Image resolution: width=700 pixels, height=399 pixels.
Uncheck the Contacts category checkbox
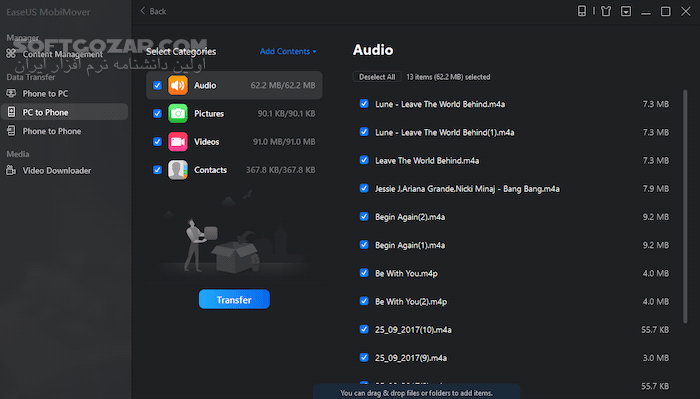pos(157,170)
